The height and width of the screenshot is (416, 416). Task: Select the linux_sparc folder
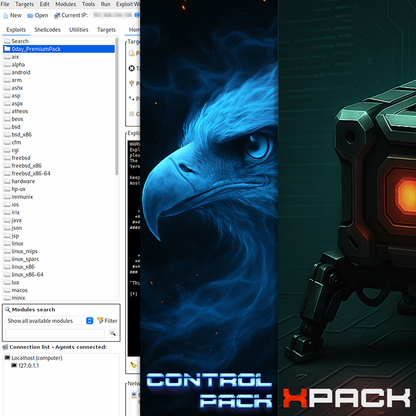25,259
